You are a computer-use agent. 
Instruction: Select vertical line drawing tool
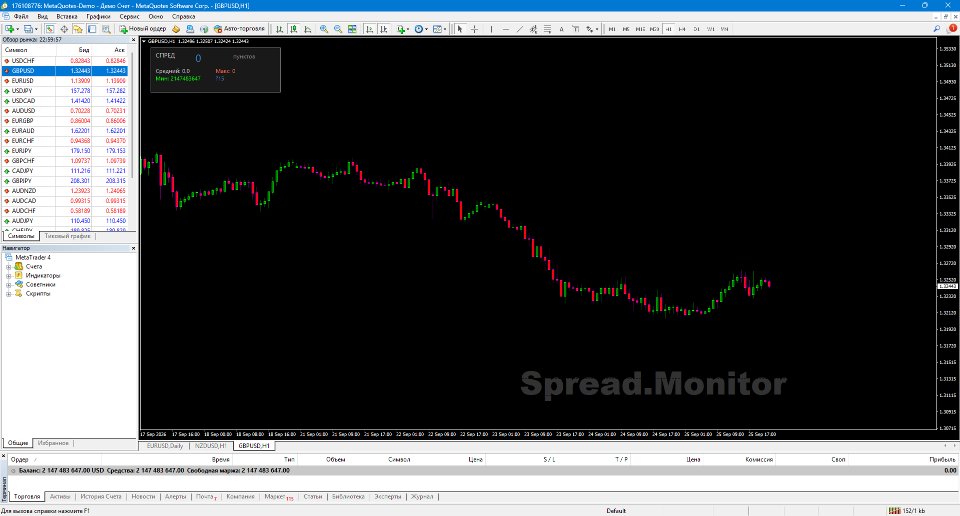pos(491,29)
